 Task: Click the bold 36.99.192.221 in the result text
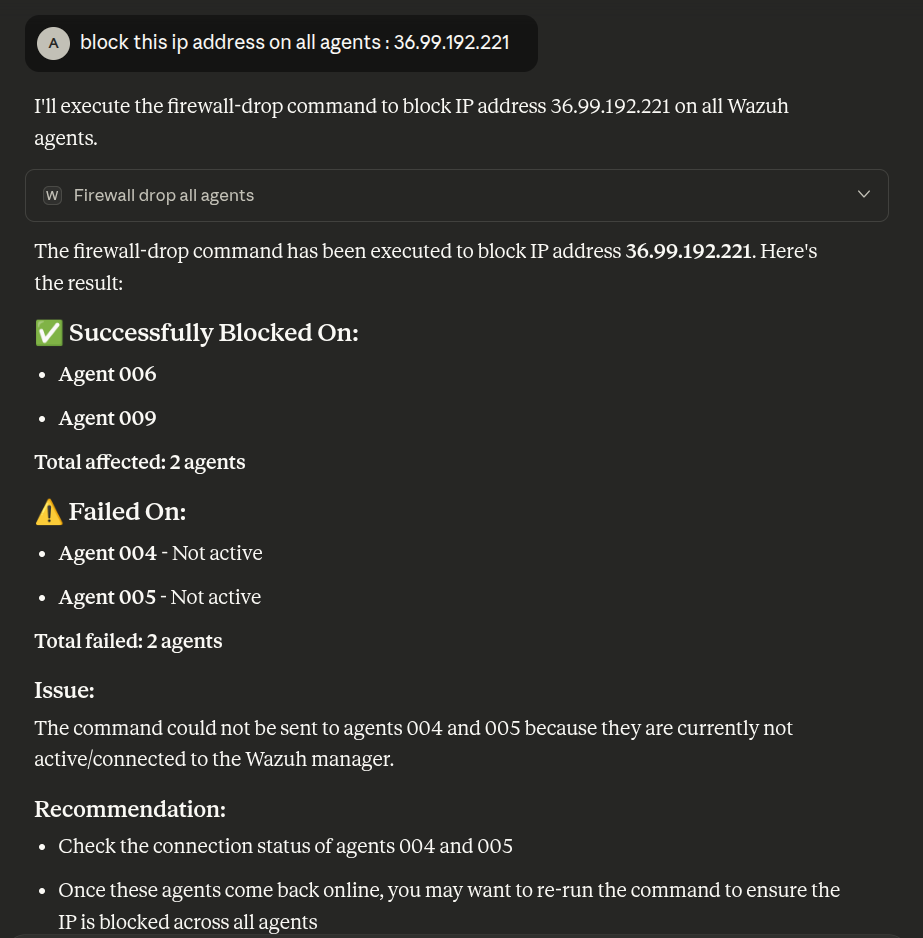[688, 251]
